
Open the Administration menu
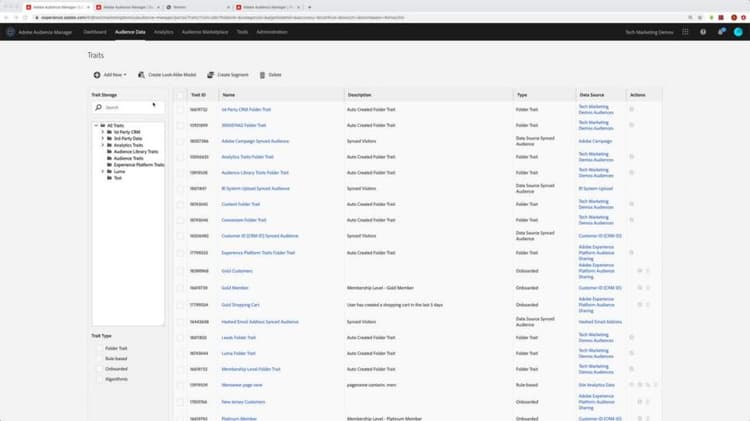pyautogui.click(x=272, y=32)
